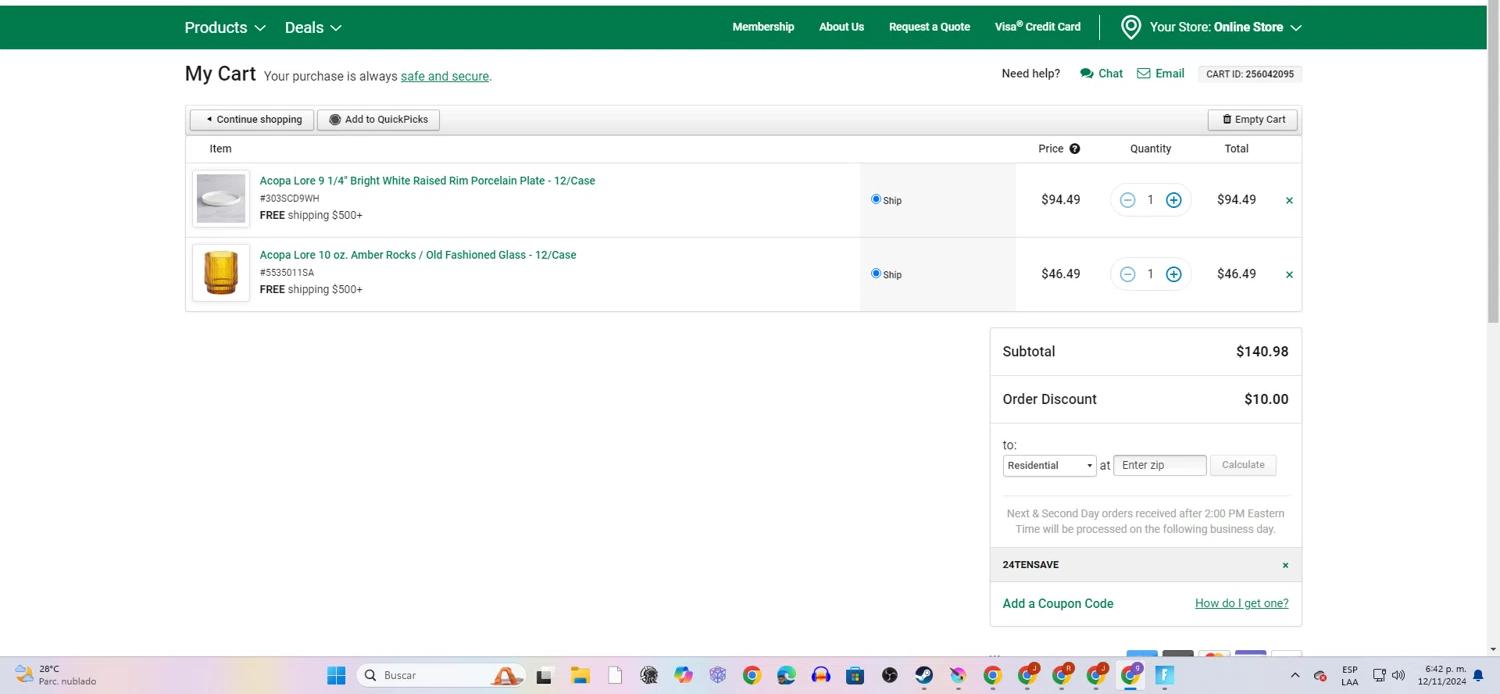
Task: Open Request a Quote
Action: click(x=929, y=27)
